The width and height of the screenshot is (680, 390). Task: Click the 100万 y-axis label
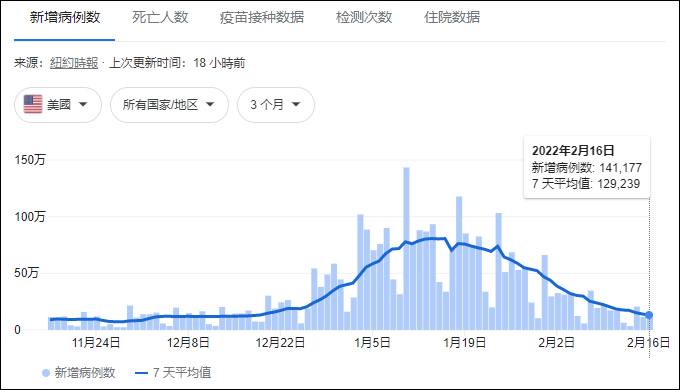30,216
